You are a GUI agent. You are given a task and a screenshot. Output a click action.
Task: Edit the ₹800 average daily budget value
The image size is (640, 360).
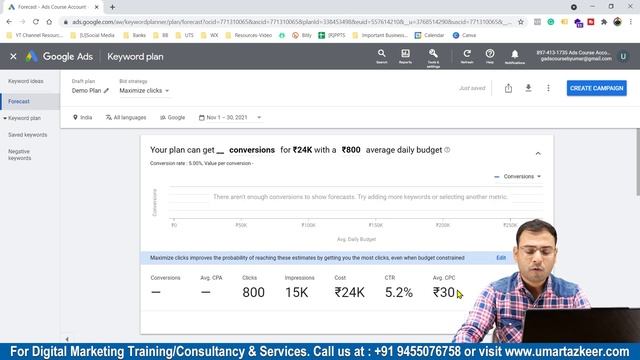[351, 150]
